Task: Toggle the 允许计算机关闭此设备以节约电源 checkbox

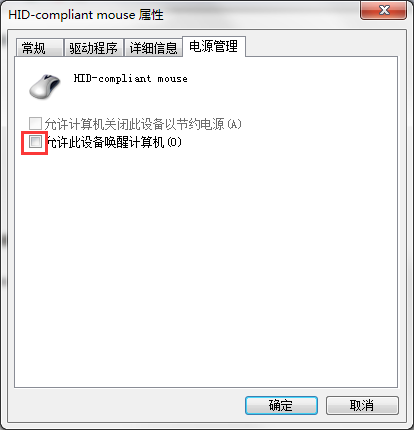Action: click(x=35, y=123)
